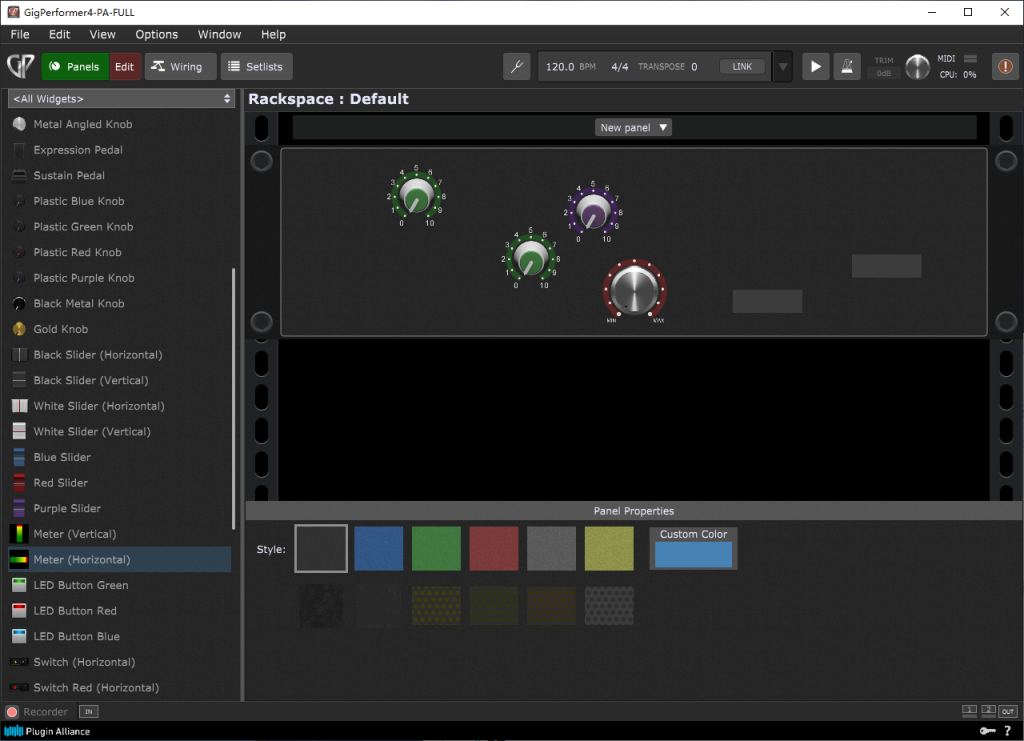Choose the green panel style swatch
1024x741 pixels.
point(436,548)
